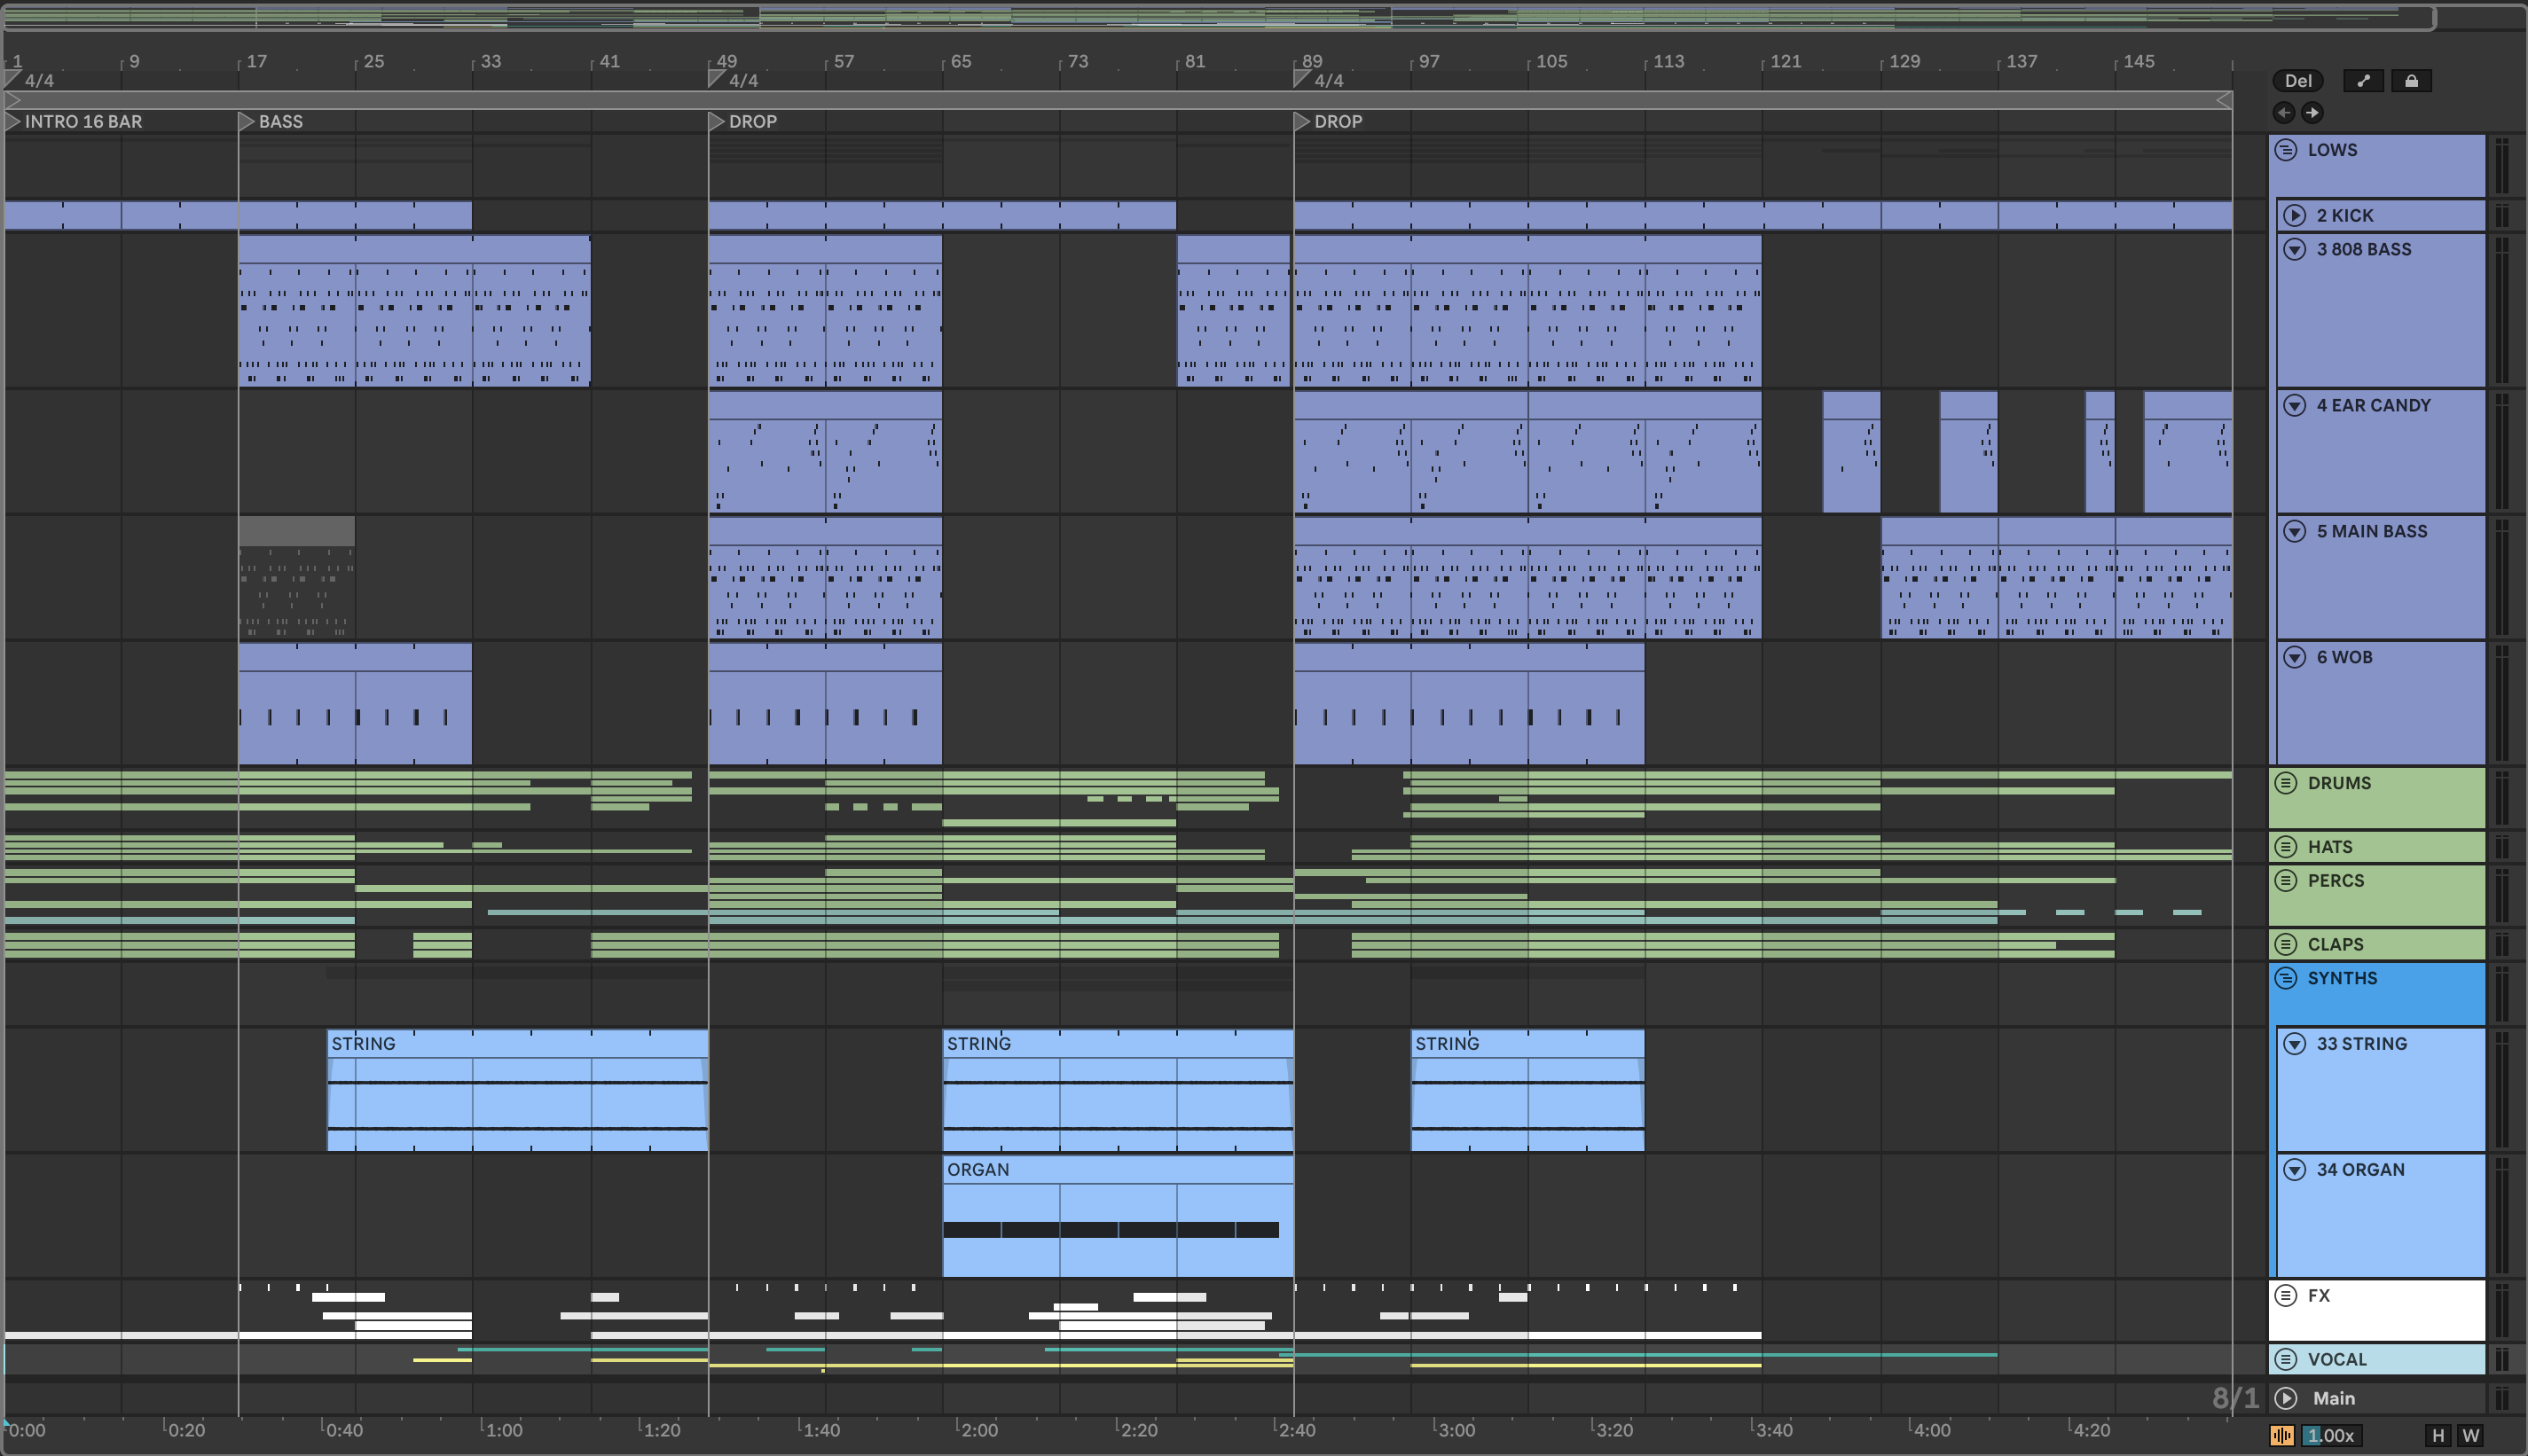Screen dimensions: 2528x1456
Task: Select the DROP locator at bar 49
Action: pyautogui.click(x=743, y=121)
